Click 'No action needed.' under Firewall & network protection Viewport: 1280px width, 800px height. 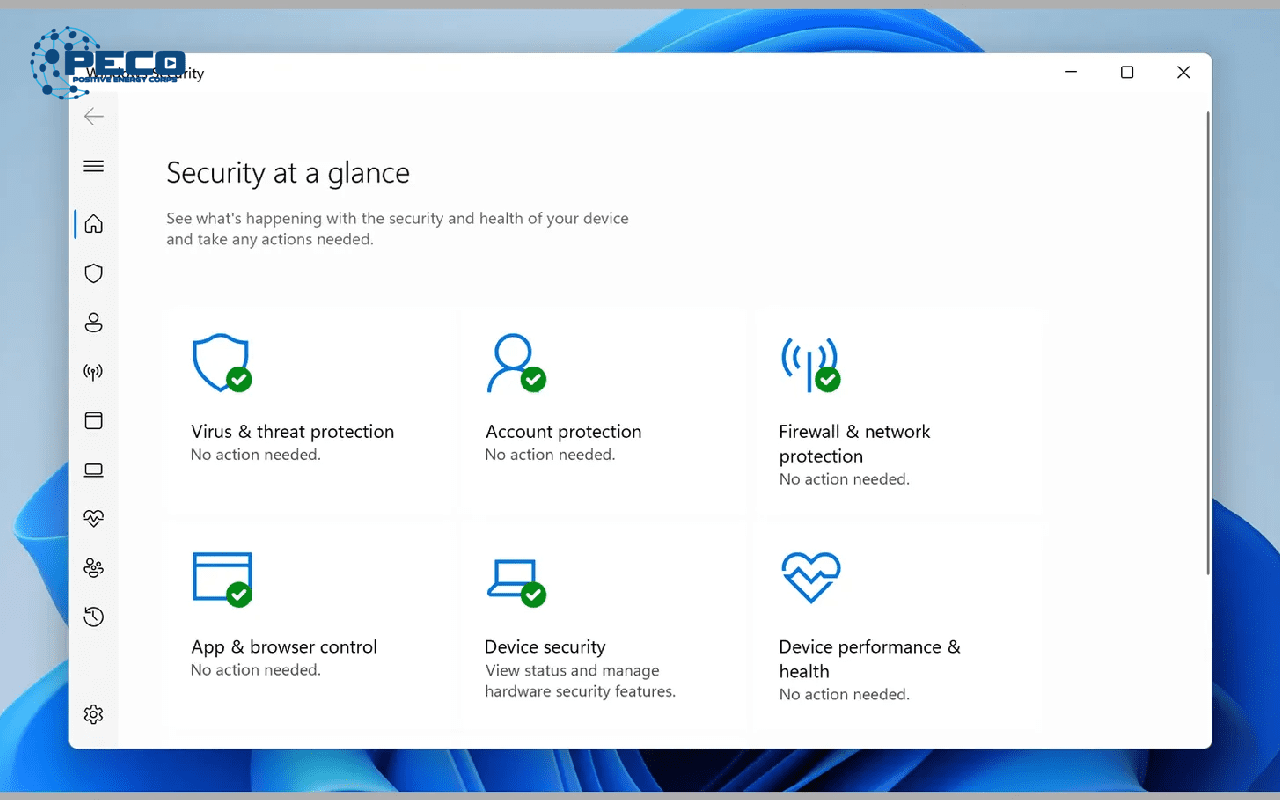click(844, 480)
